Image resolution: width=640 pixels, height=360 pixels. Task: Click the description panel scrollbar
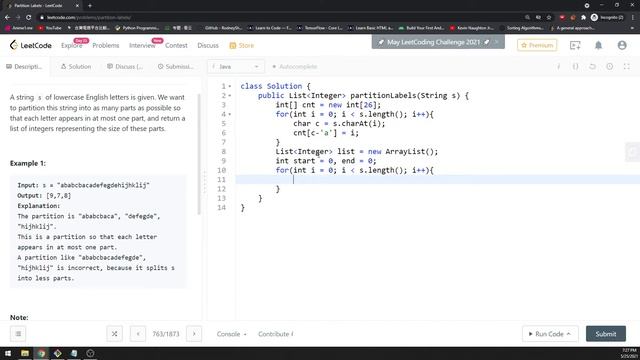coord(199,154)
